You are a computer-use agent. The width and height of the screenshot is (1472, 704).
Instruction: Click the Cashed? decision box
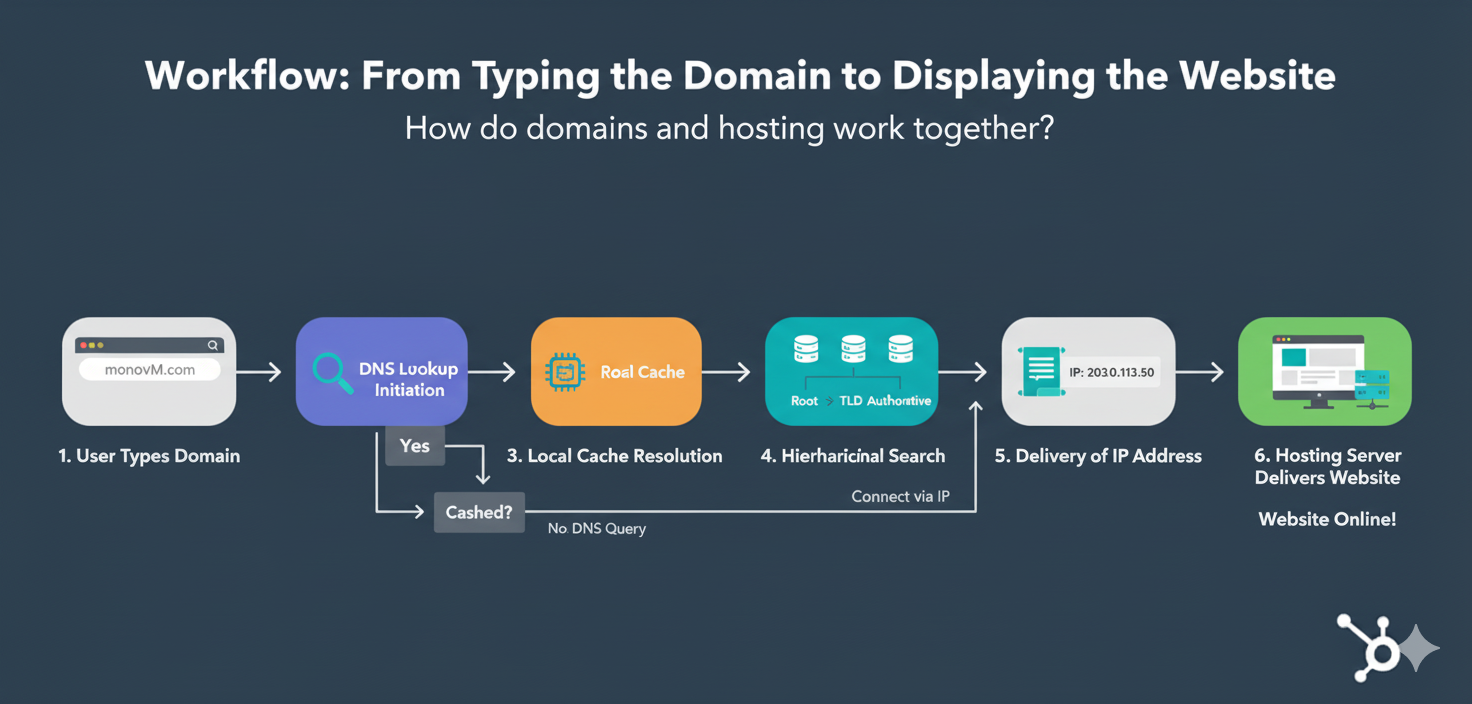point(479,511)
